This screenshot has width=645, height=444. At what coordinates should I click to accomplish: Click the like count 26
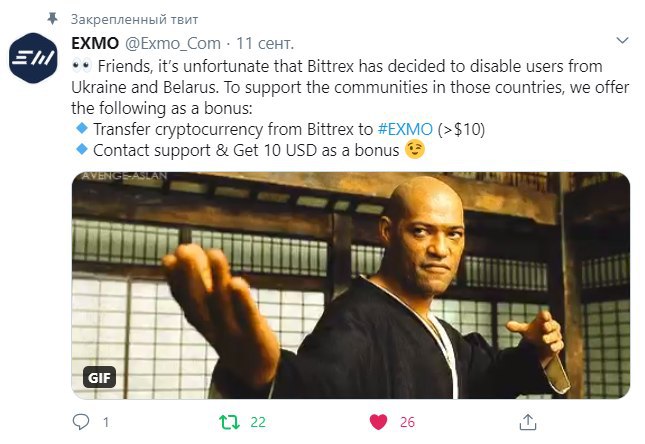pos(407,422)
